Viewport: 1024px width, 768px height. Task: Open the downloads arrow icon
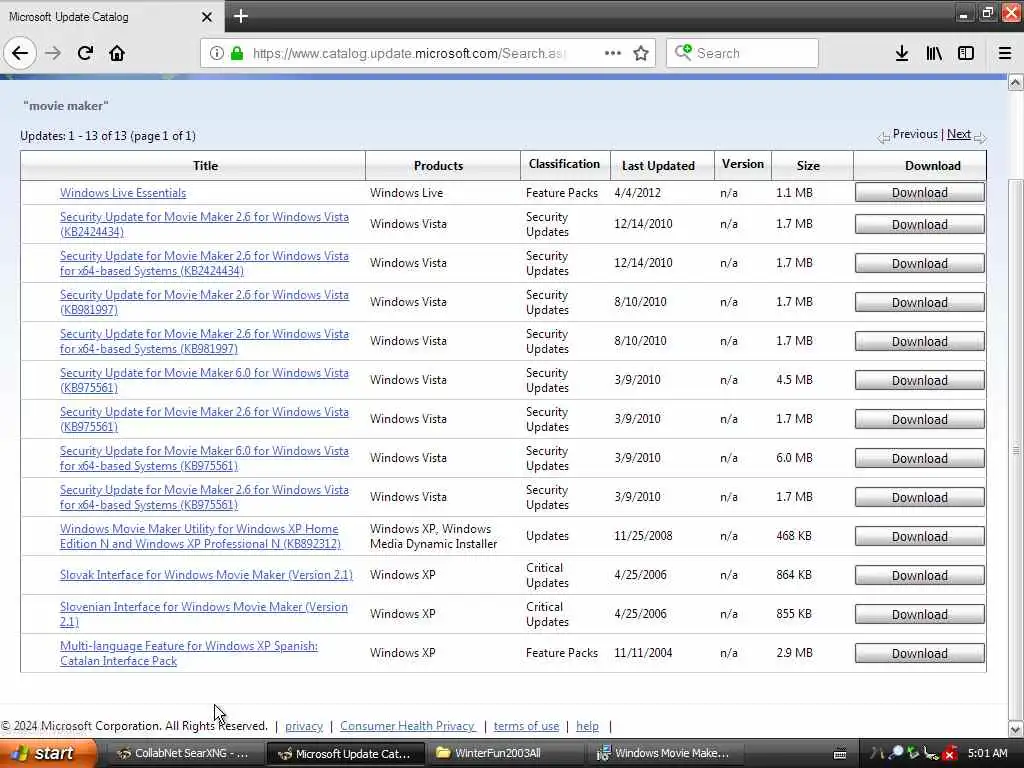click(x=901, y=53)
